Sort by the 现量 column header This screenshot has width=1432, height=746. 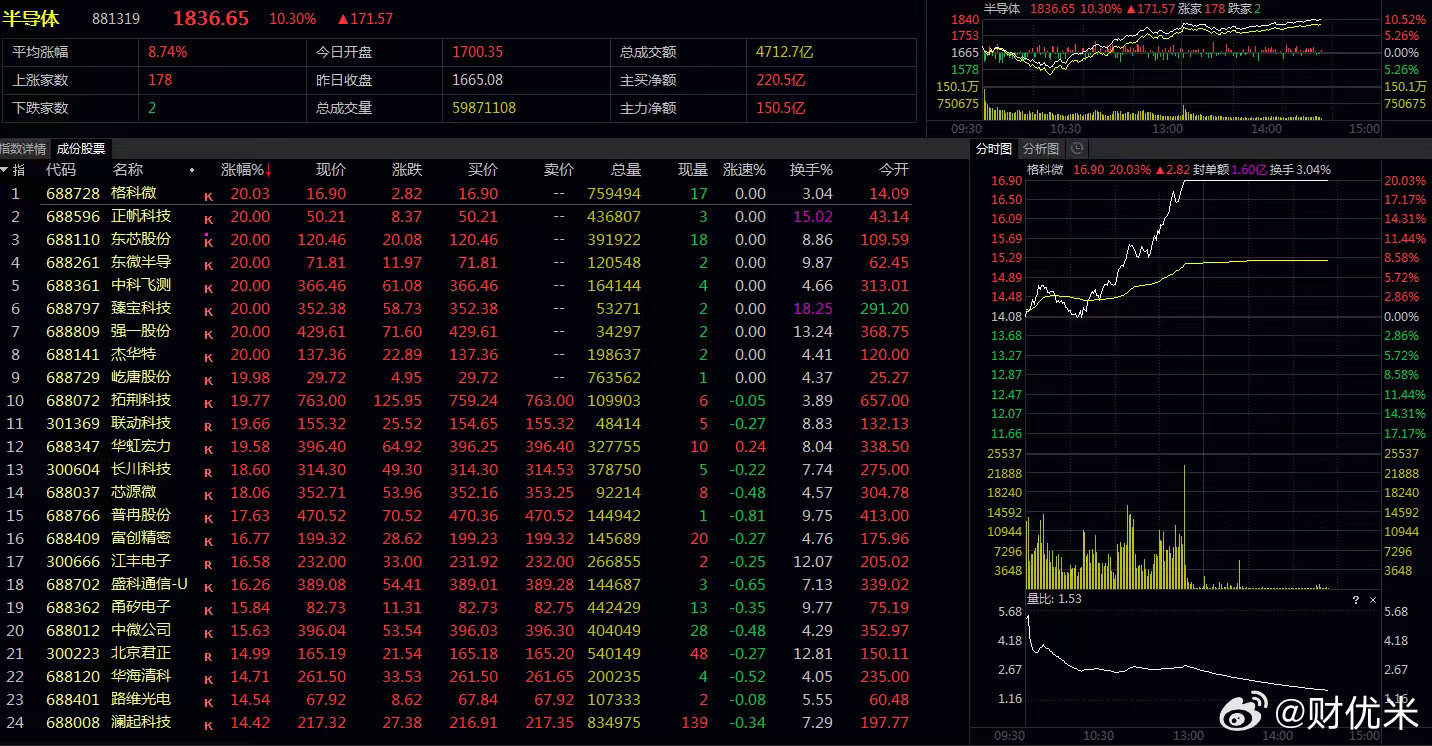(692, 170)
